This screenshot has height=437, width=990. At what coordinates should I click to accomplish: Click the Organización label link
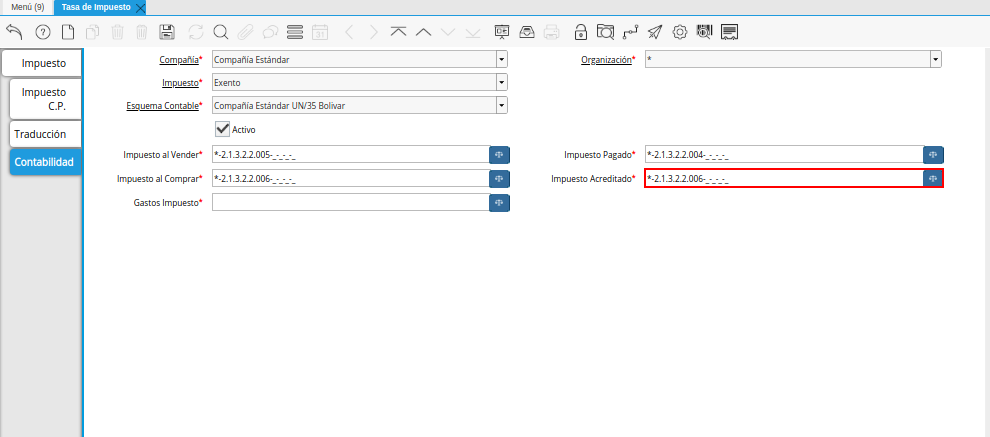606,60
